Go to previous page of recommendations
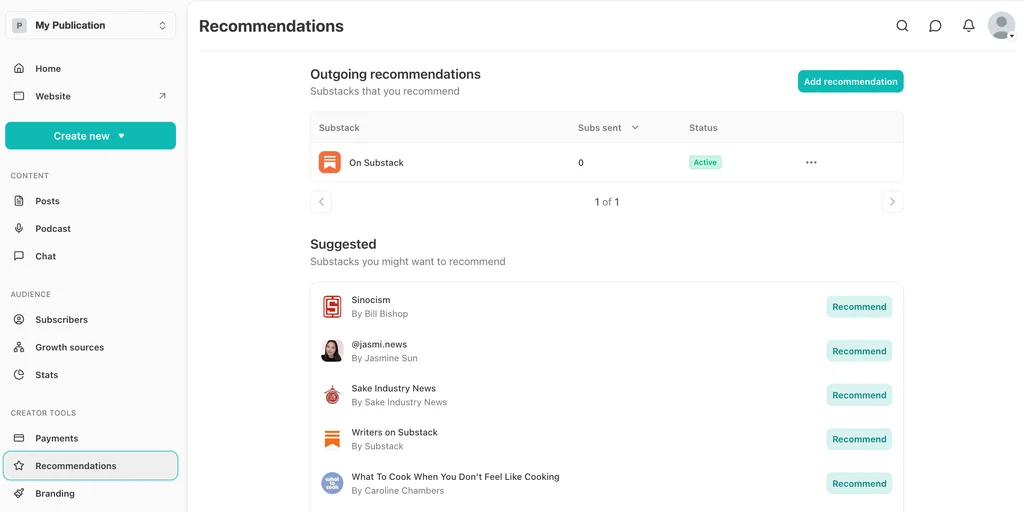The height and width of the screenshot is (512, 1024). pyautogui.click(x=321, y=202)
